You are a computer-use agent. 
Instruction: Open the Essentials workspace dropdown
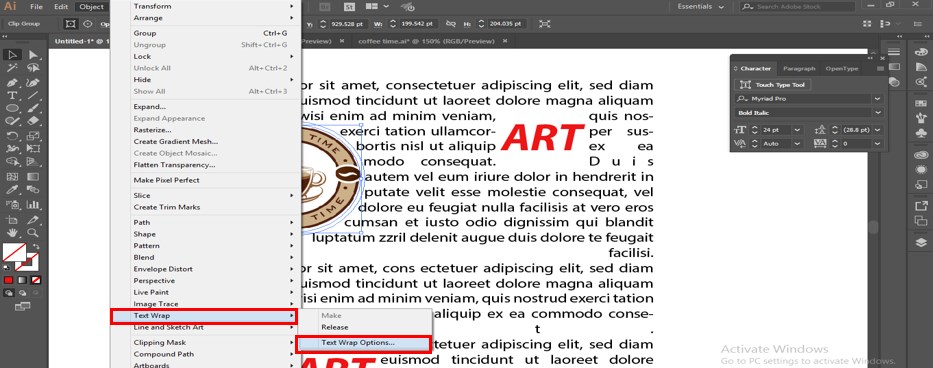700,7
